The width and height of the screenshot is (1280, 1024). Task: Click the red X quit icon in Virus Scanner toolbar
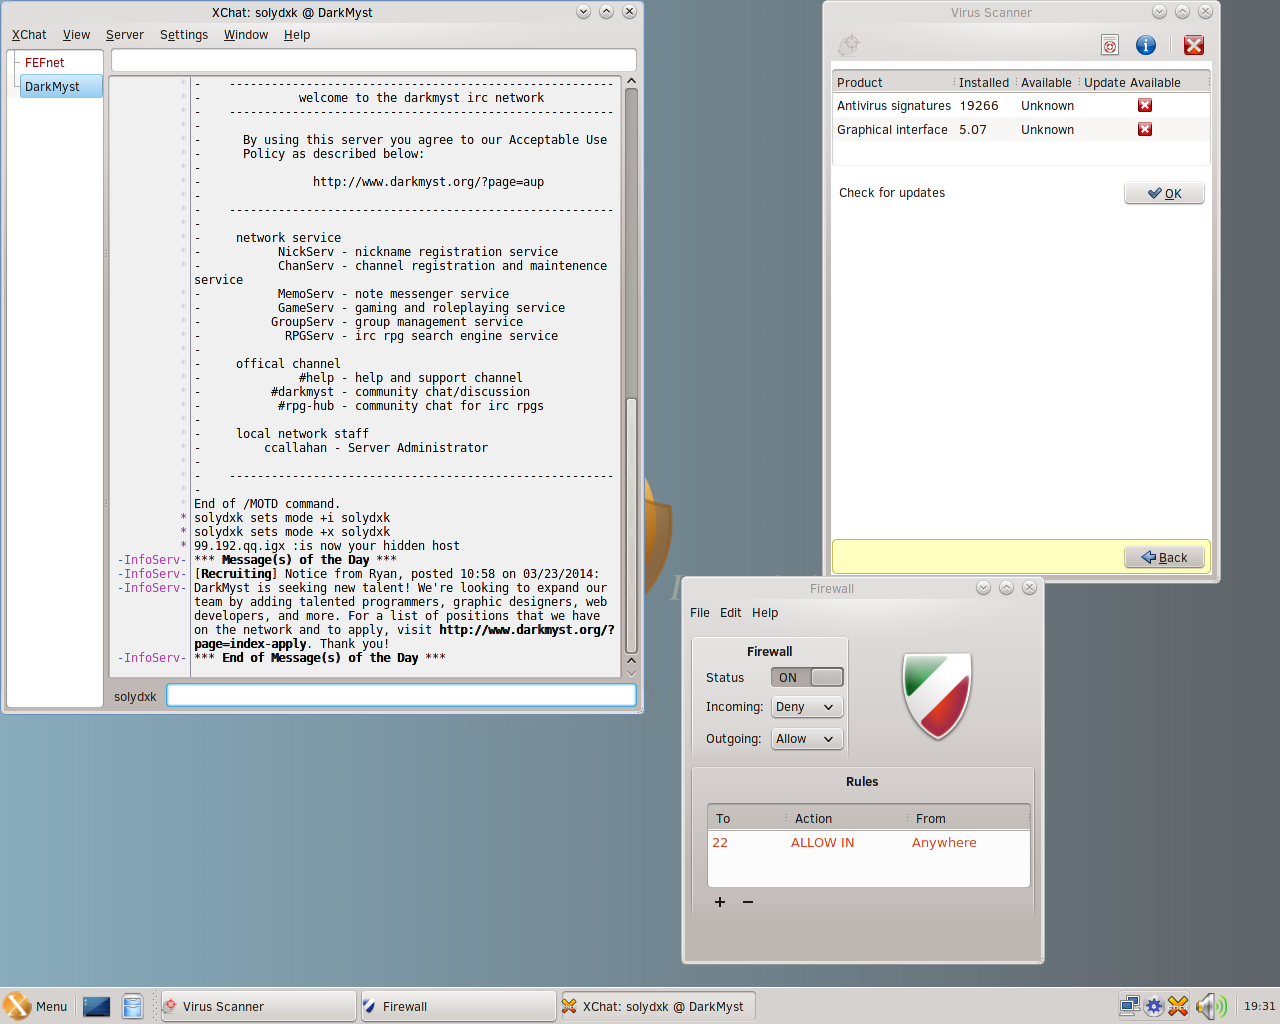point(1194,45)
